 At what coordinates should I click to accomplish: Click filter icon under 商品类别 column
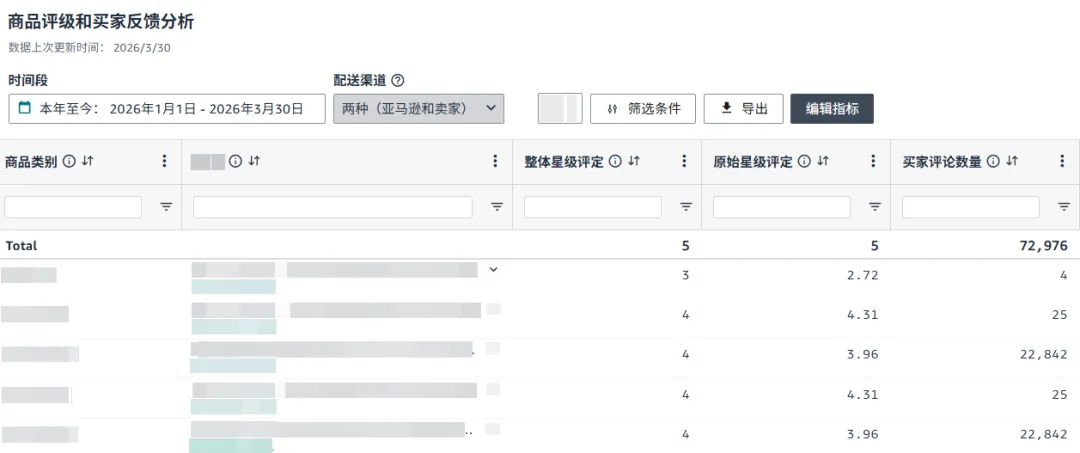tap(166, 207)
